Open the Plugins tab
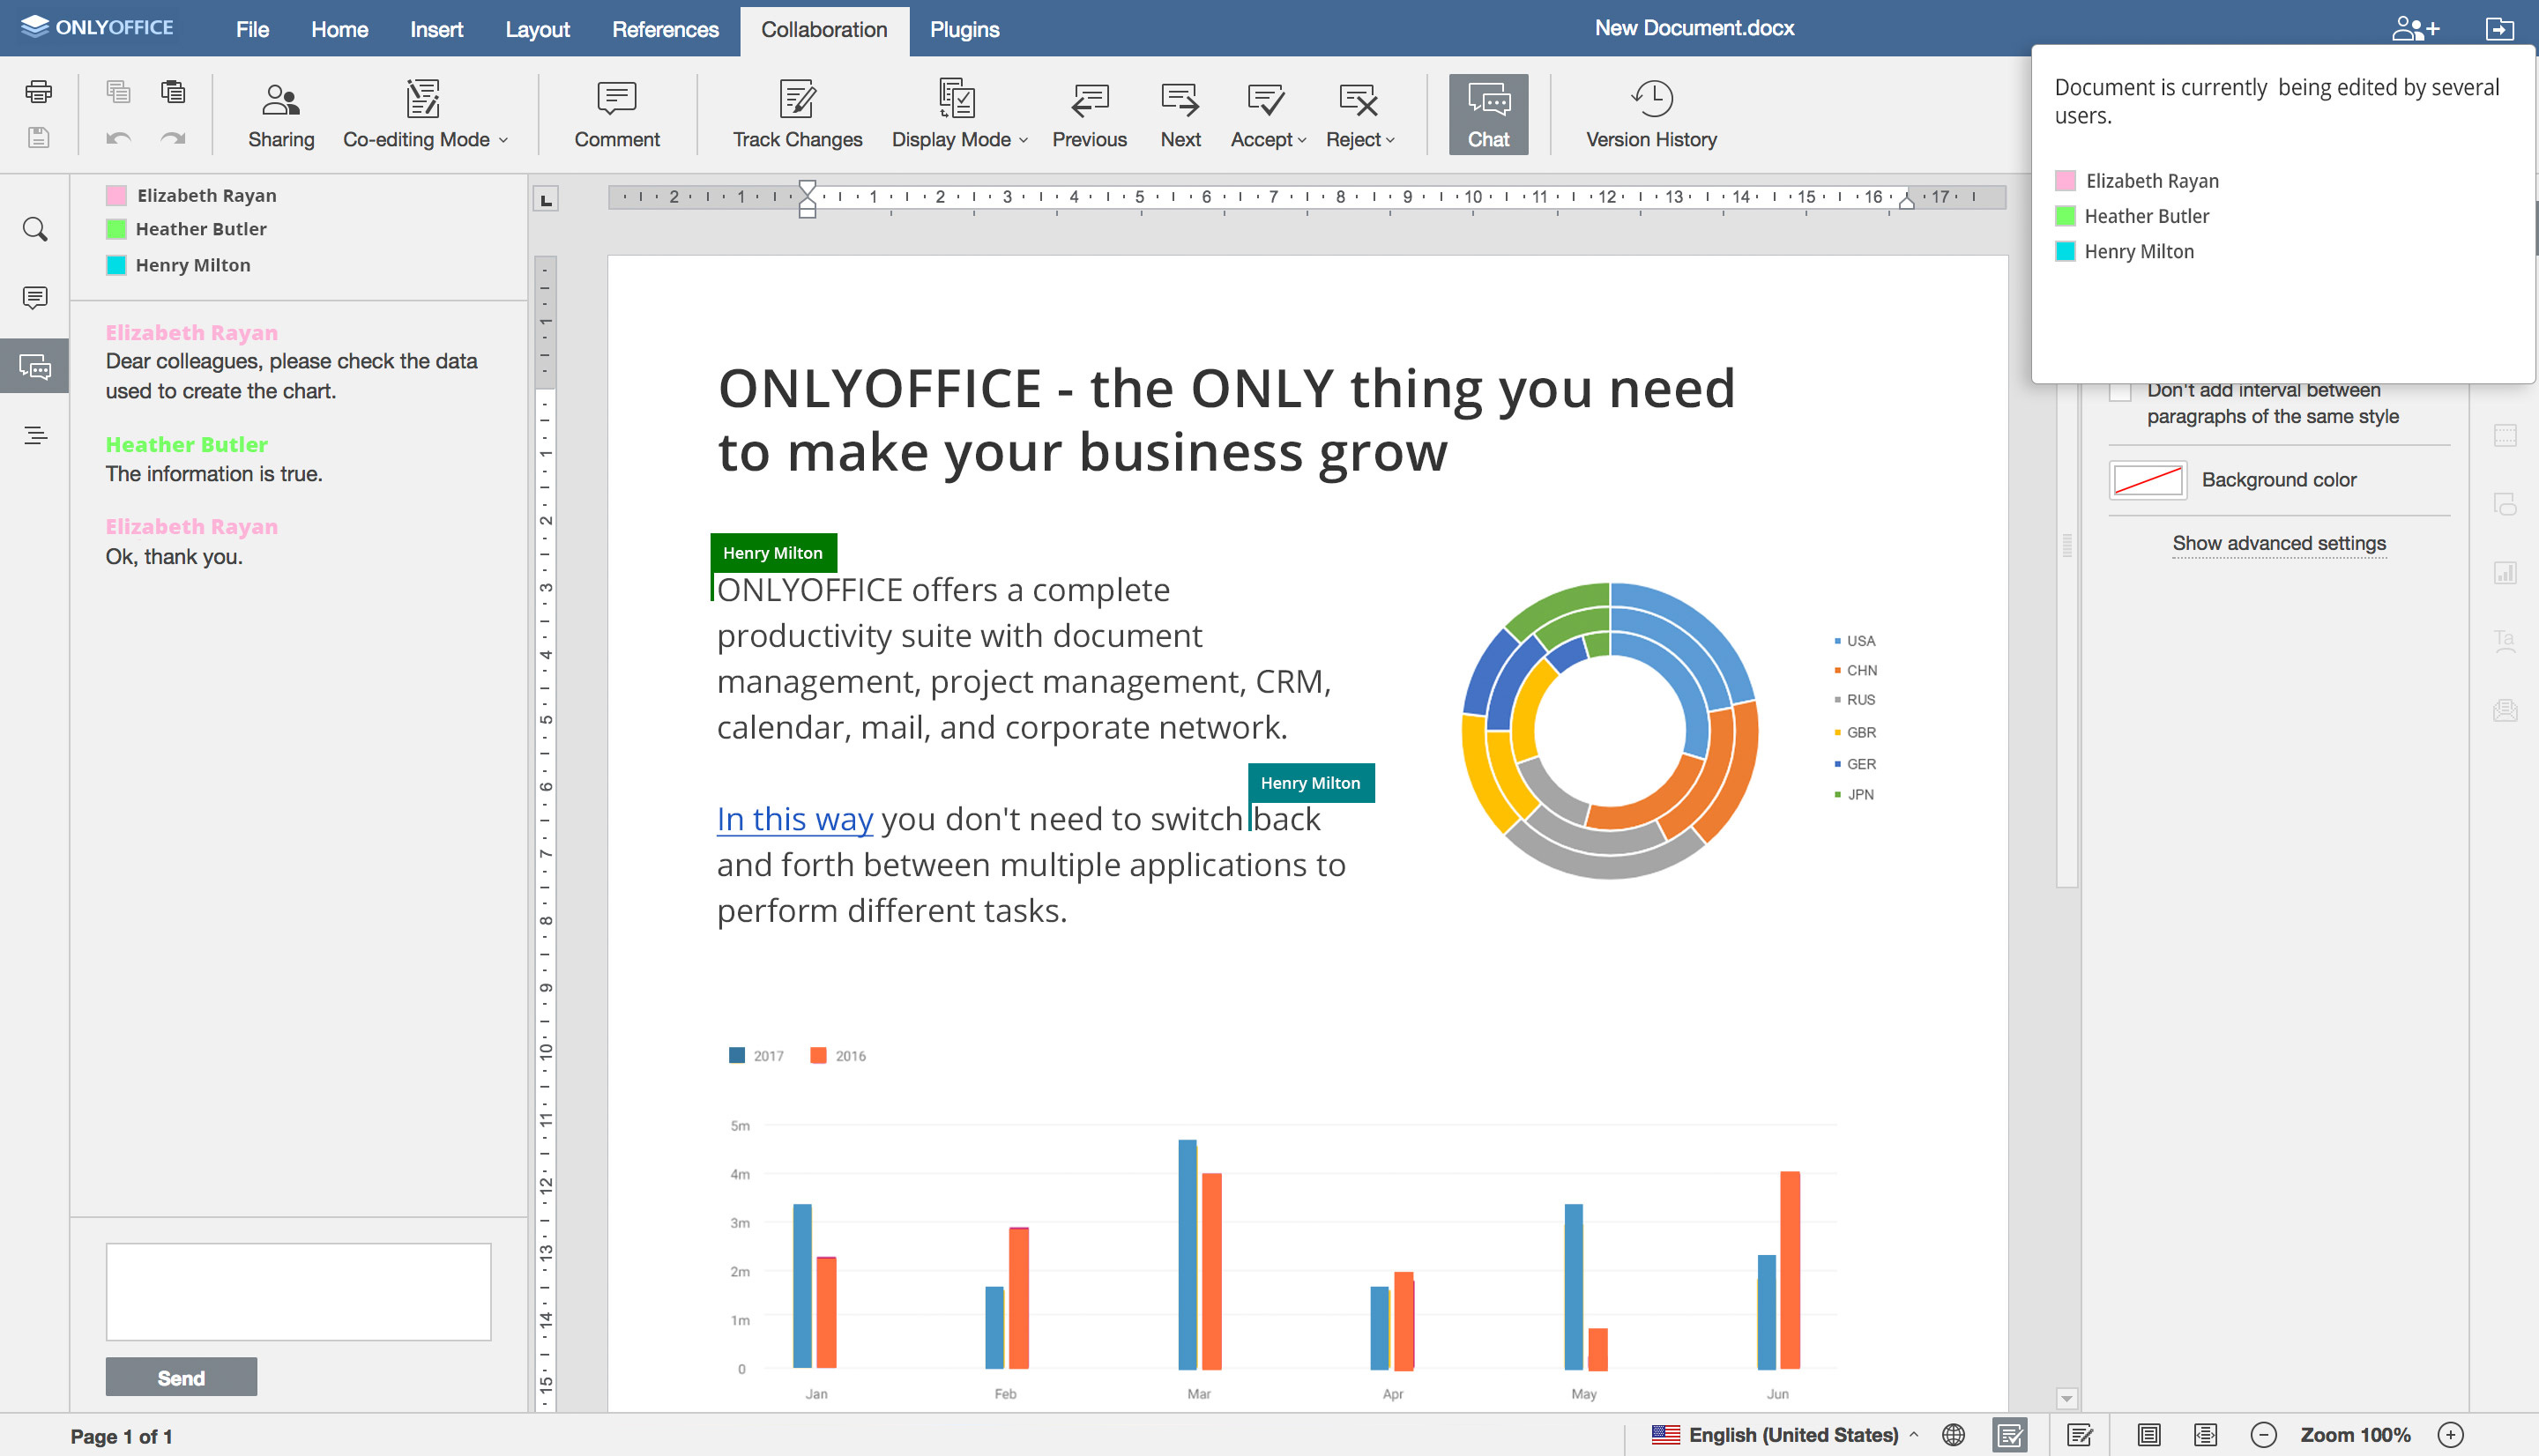 [x=963, y=29]
